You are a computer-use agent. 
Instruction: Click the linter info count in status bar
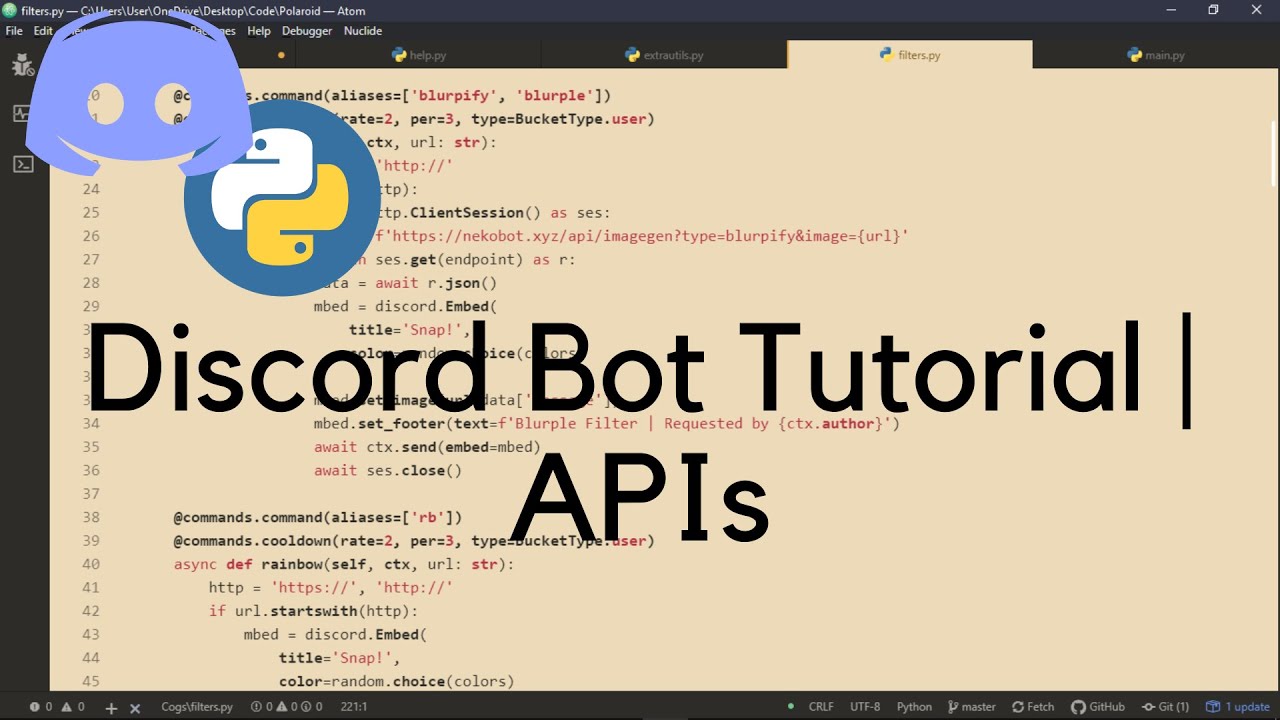[312, 707]
